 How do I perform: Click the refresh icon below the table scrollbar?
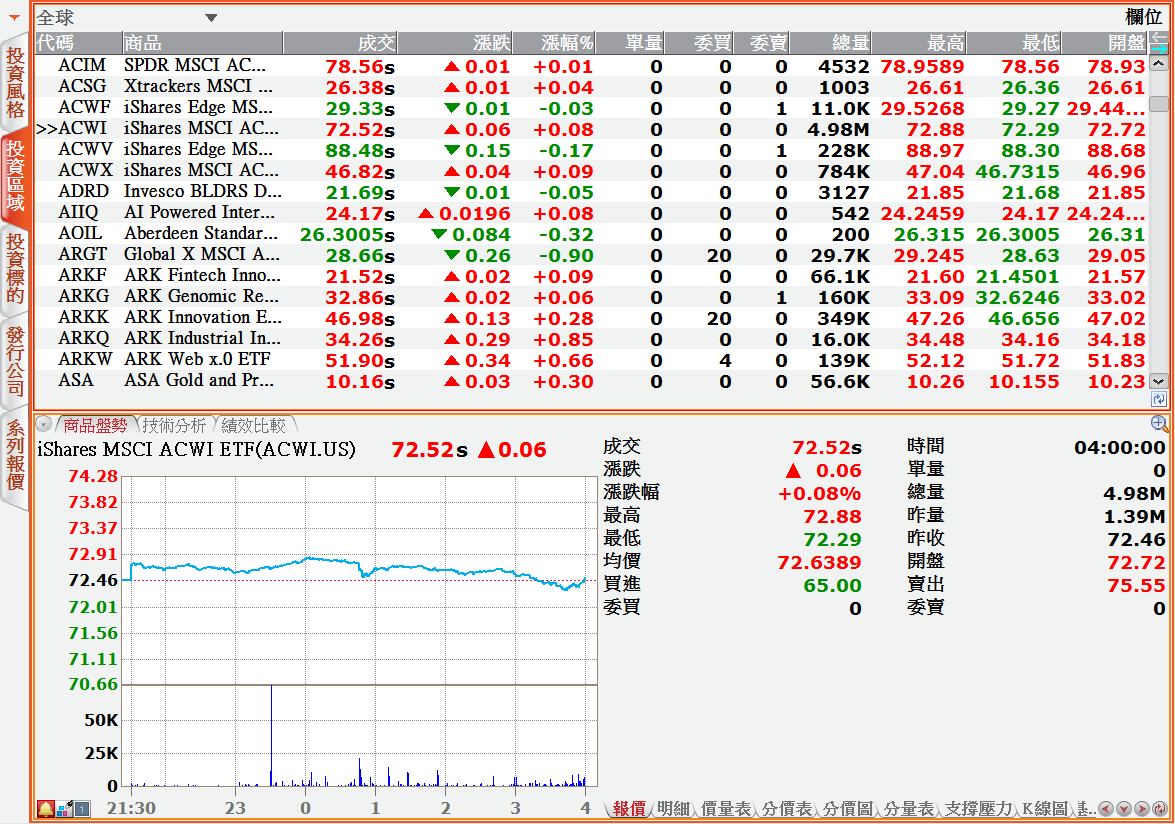coord(1159,399)
